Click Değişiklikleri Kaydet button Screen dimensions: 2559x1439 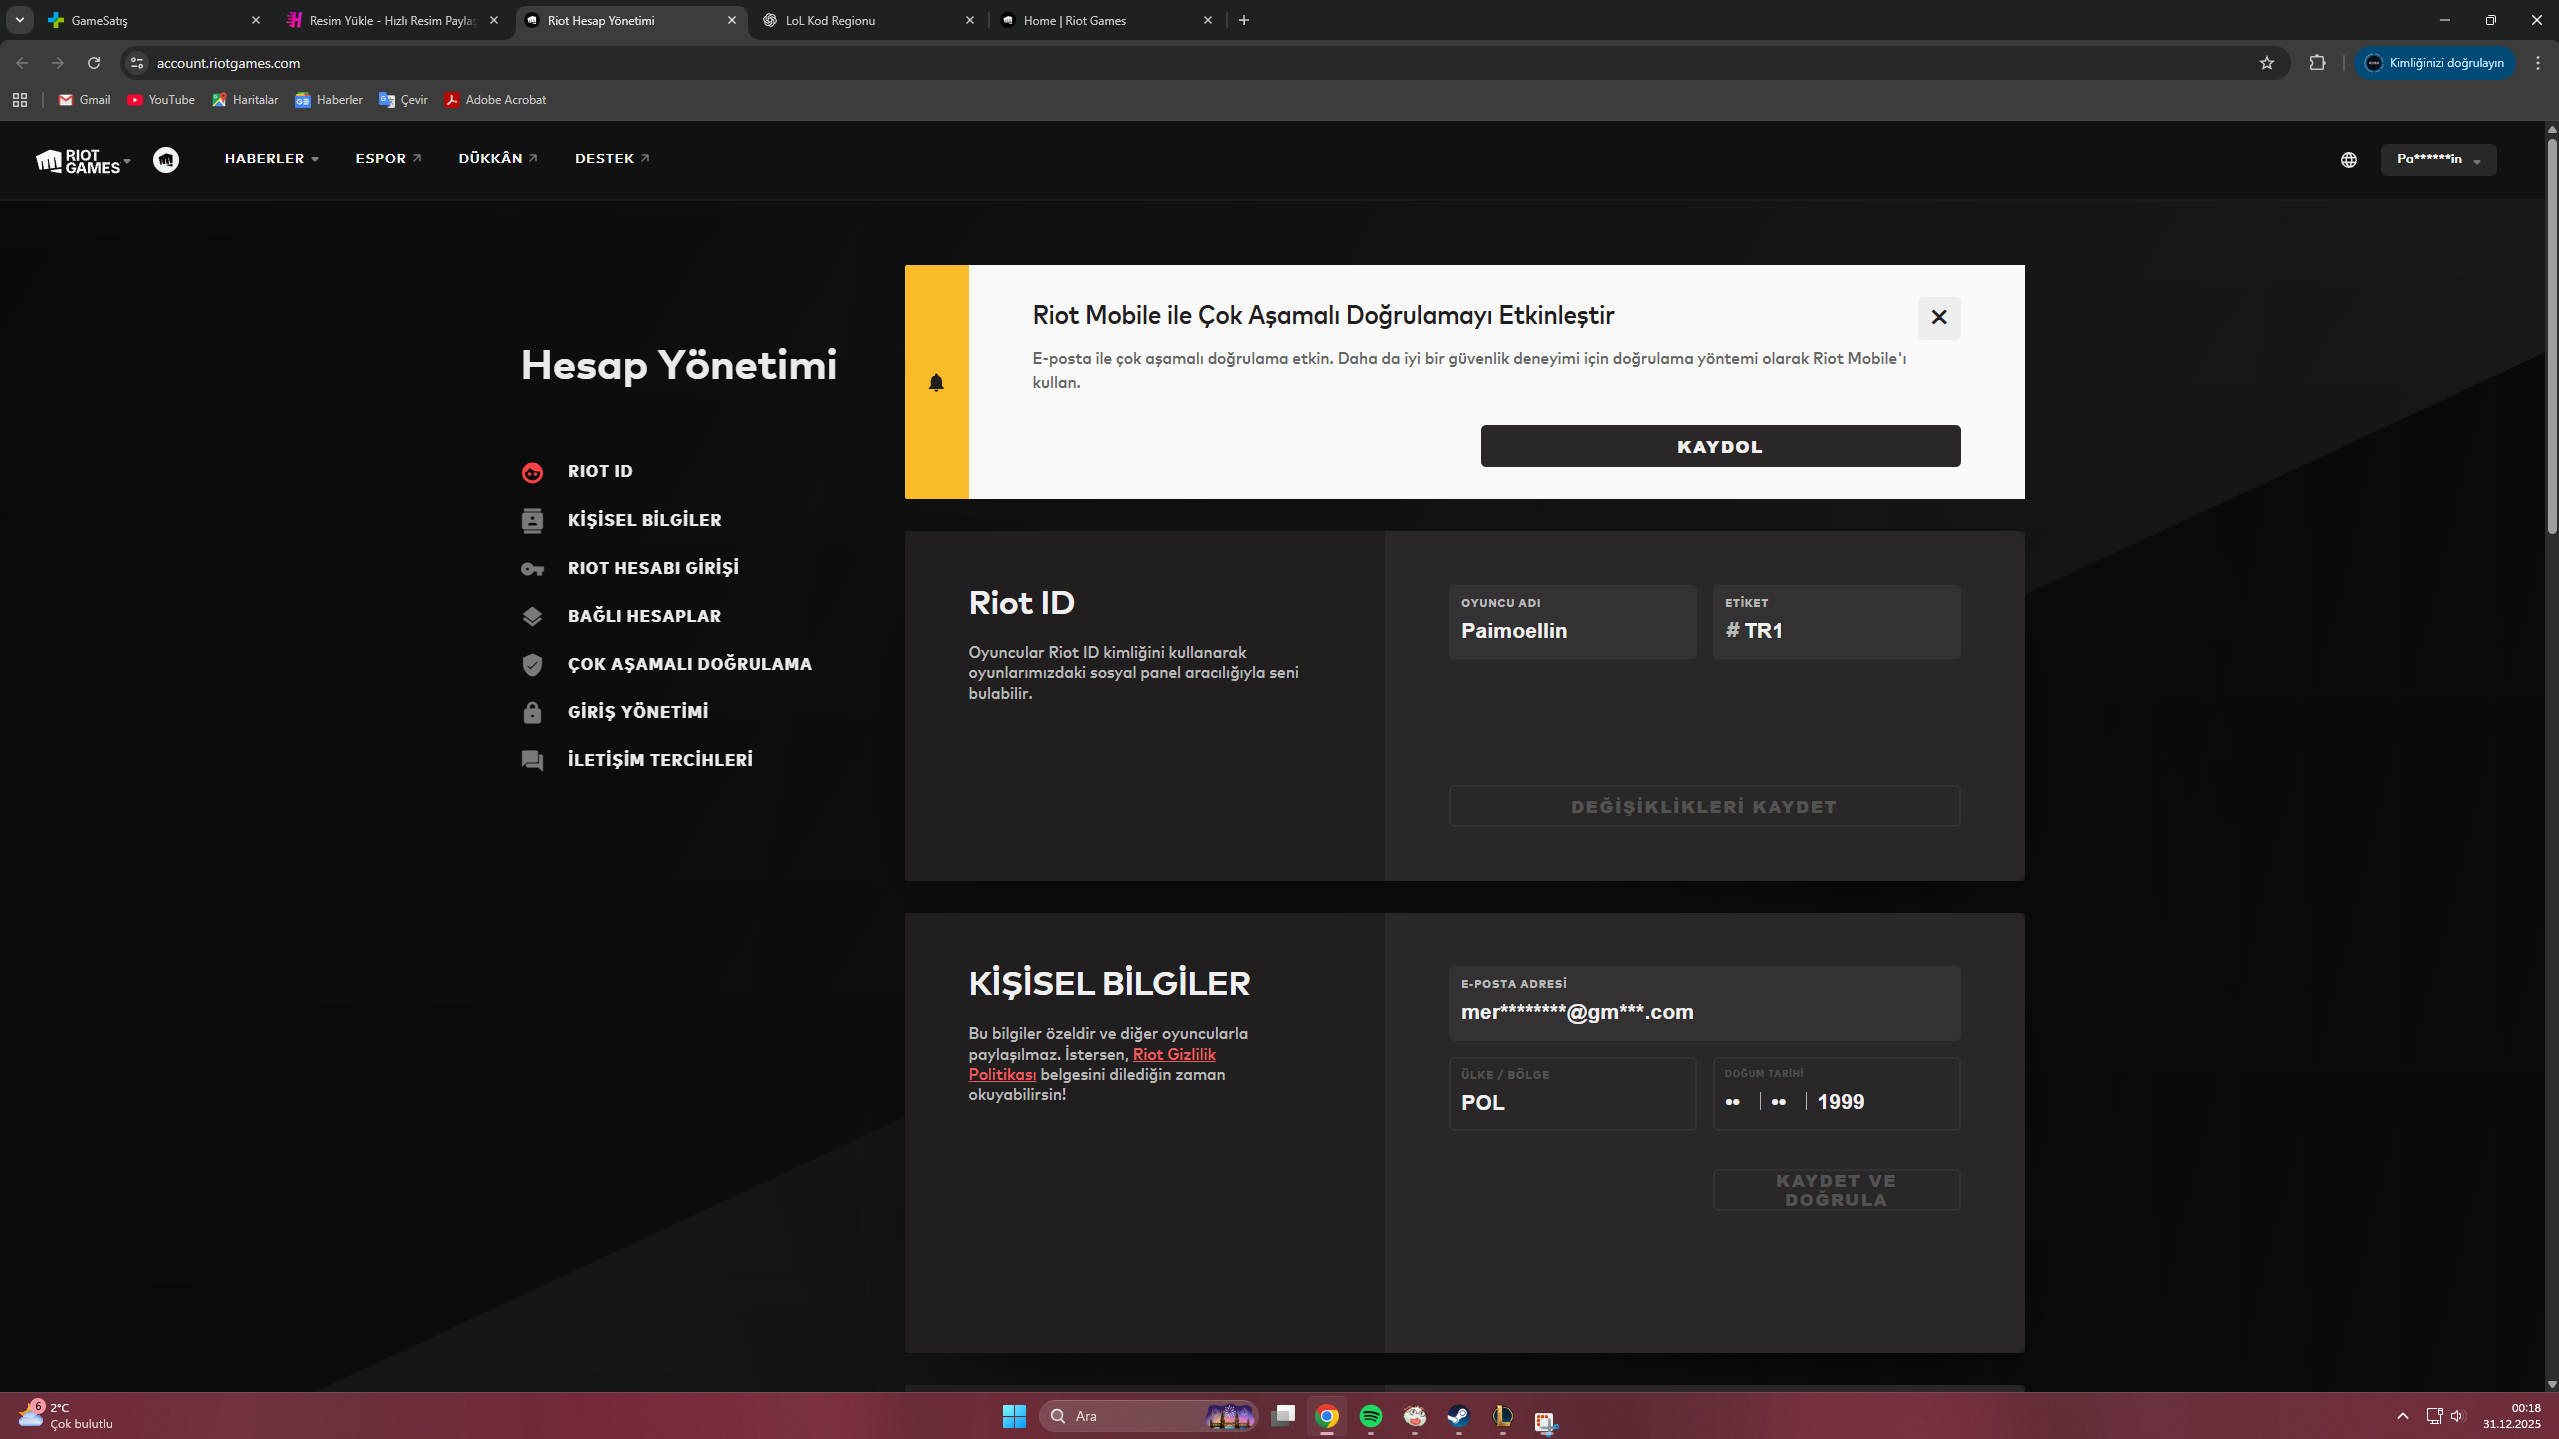1704,807
